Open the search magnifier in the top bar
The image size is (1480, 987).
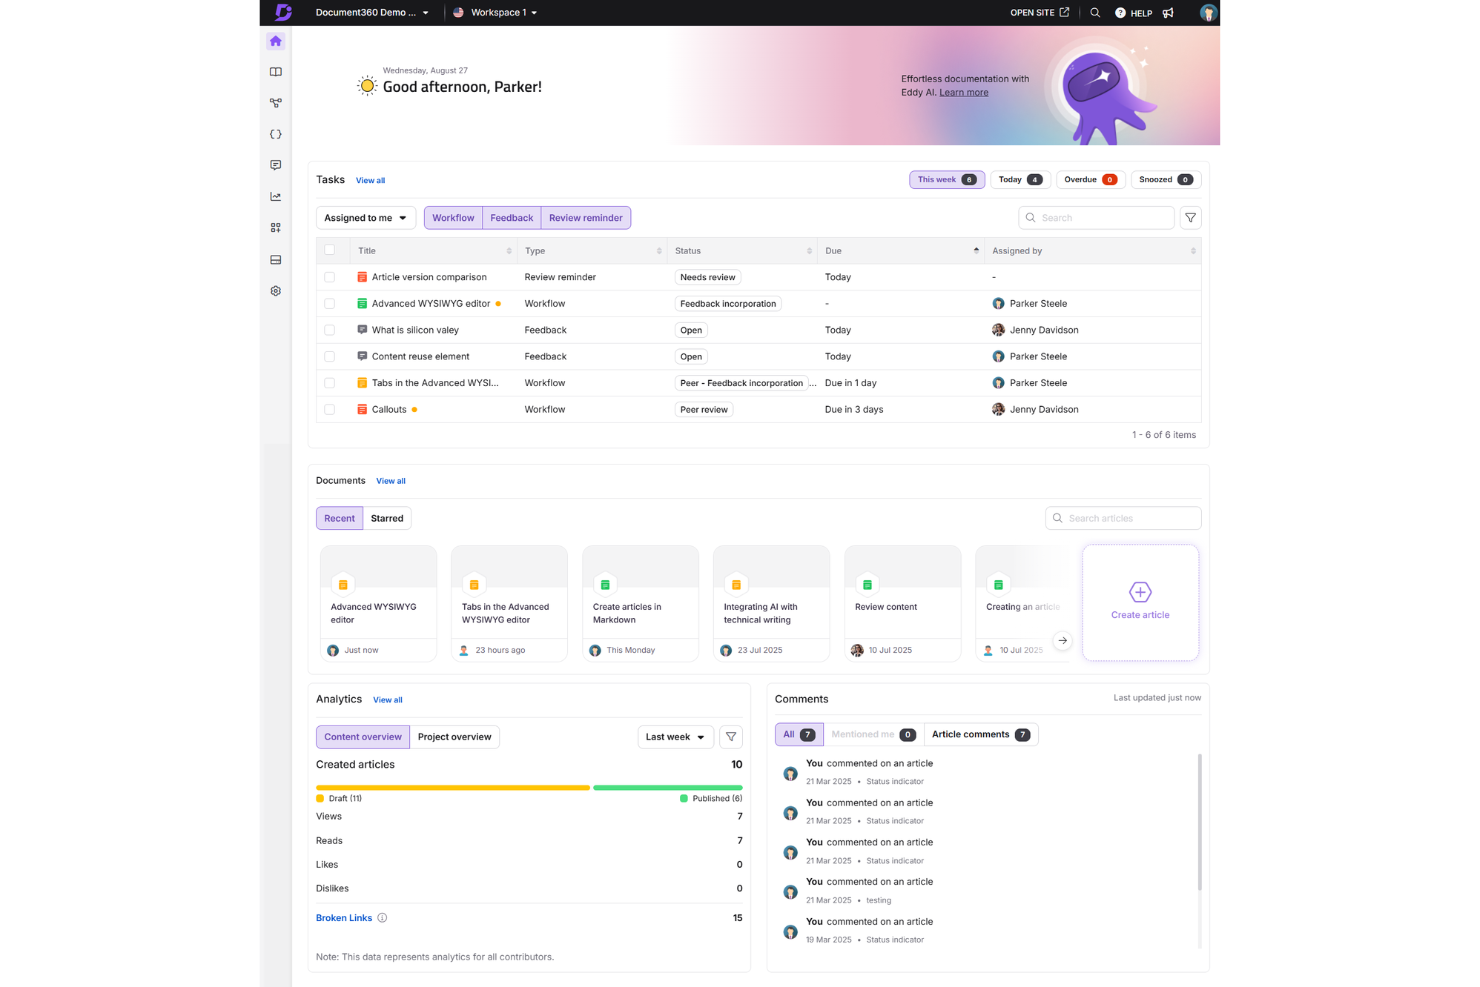[1095, 12]
